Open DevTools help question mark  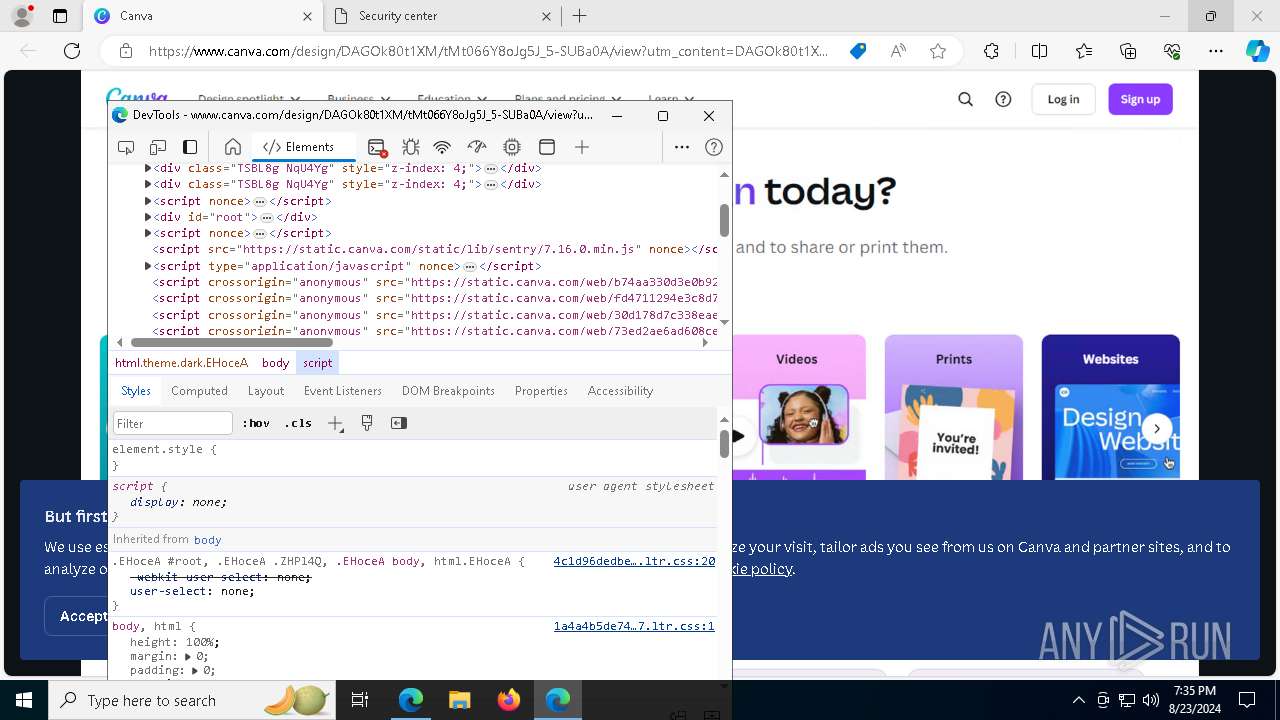pyautogui.click(x=714, y=147)
